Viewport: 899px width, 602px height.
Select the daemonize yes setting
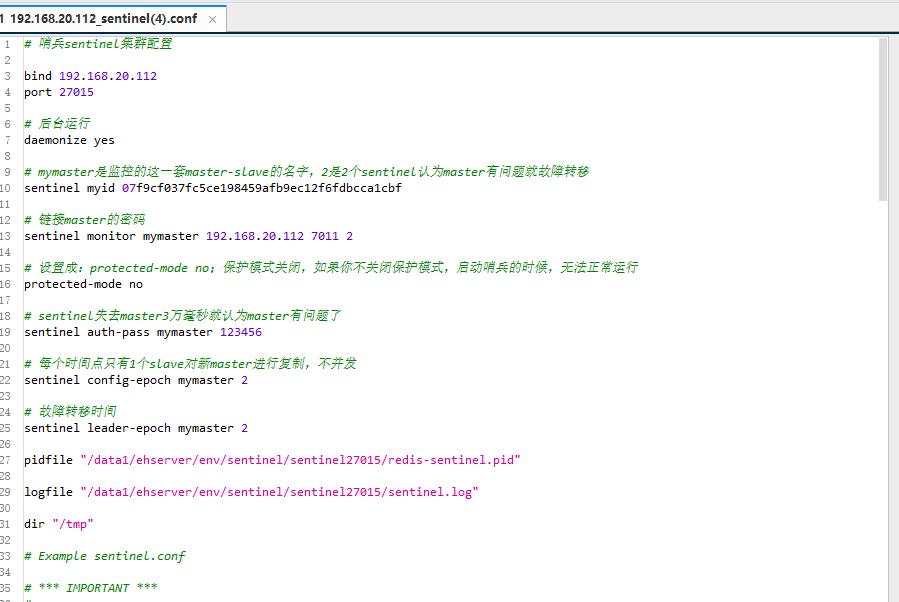click(x=70, y=139)
